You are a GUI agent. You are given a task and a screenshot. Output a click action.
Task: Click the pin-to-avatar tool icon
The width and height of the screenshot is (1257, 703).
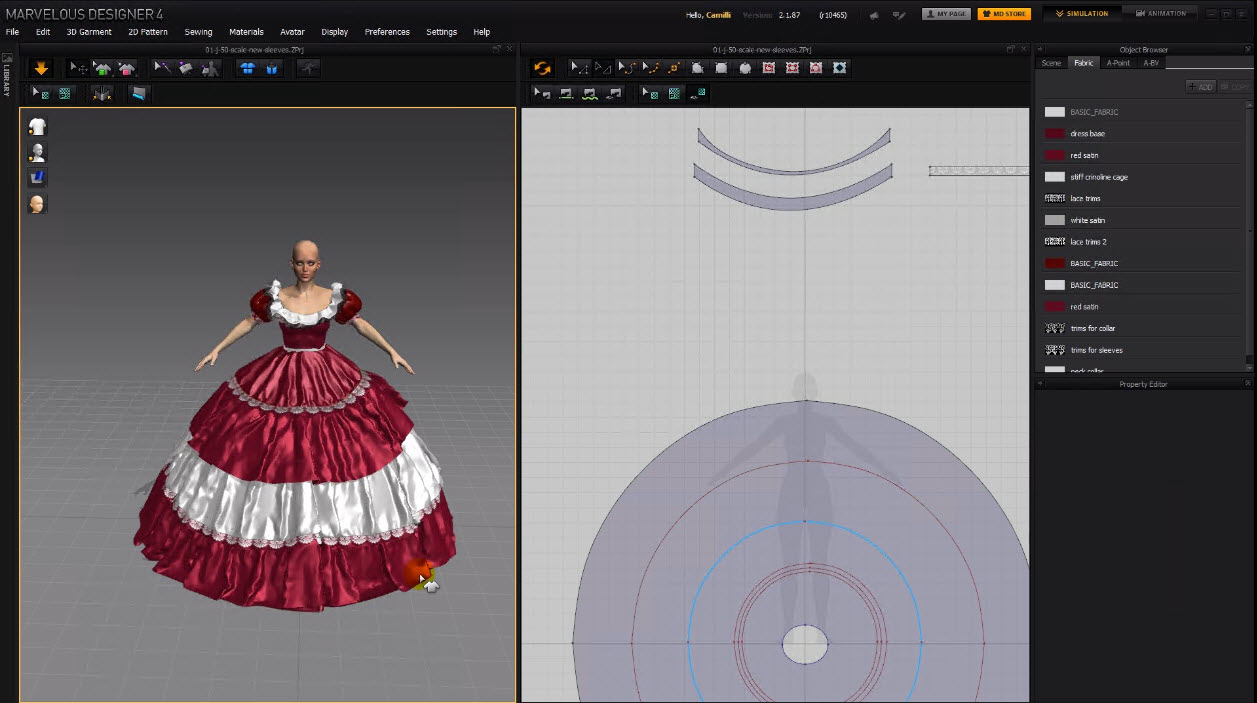coord(210,68)
